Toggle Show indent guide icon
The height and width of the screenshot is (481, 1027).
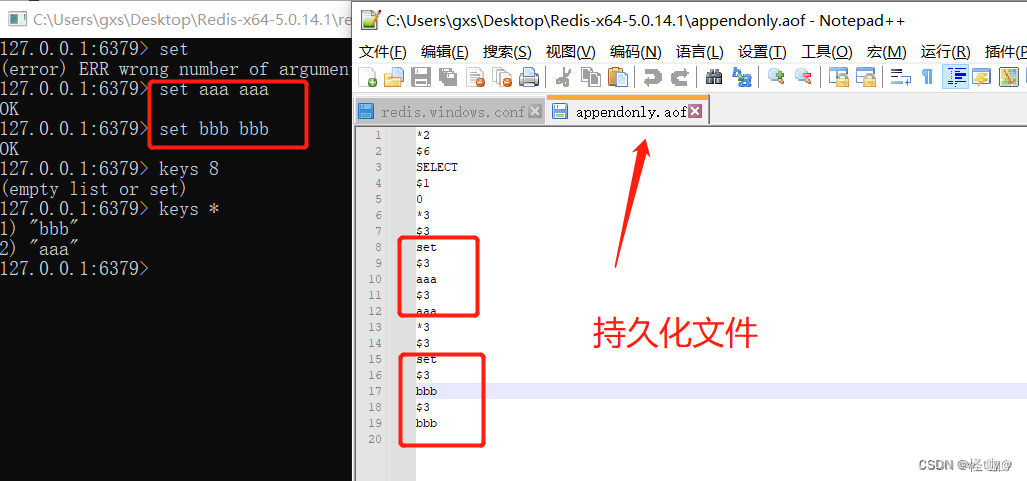tap(955, 77)
